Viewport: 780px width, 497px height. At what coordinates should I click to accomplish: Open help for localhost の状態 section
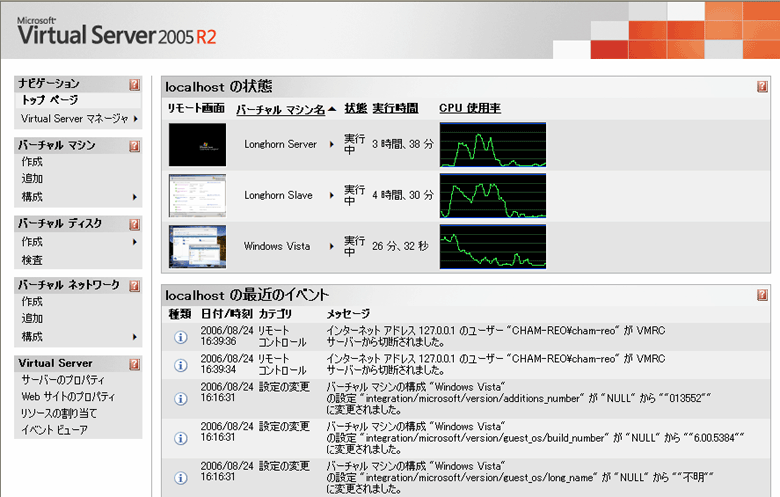tap(762, 87)
